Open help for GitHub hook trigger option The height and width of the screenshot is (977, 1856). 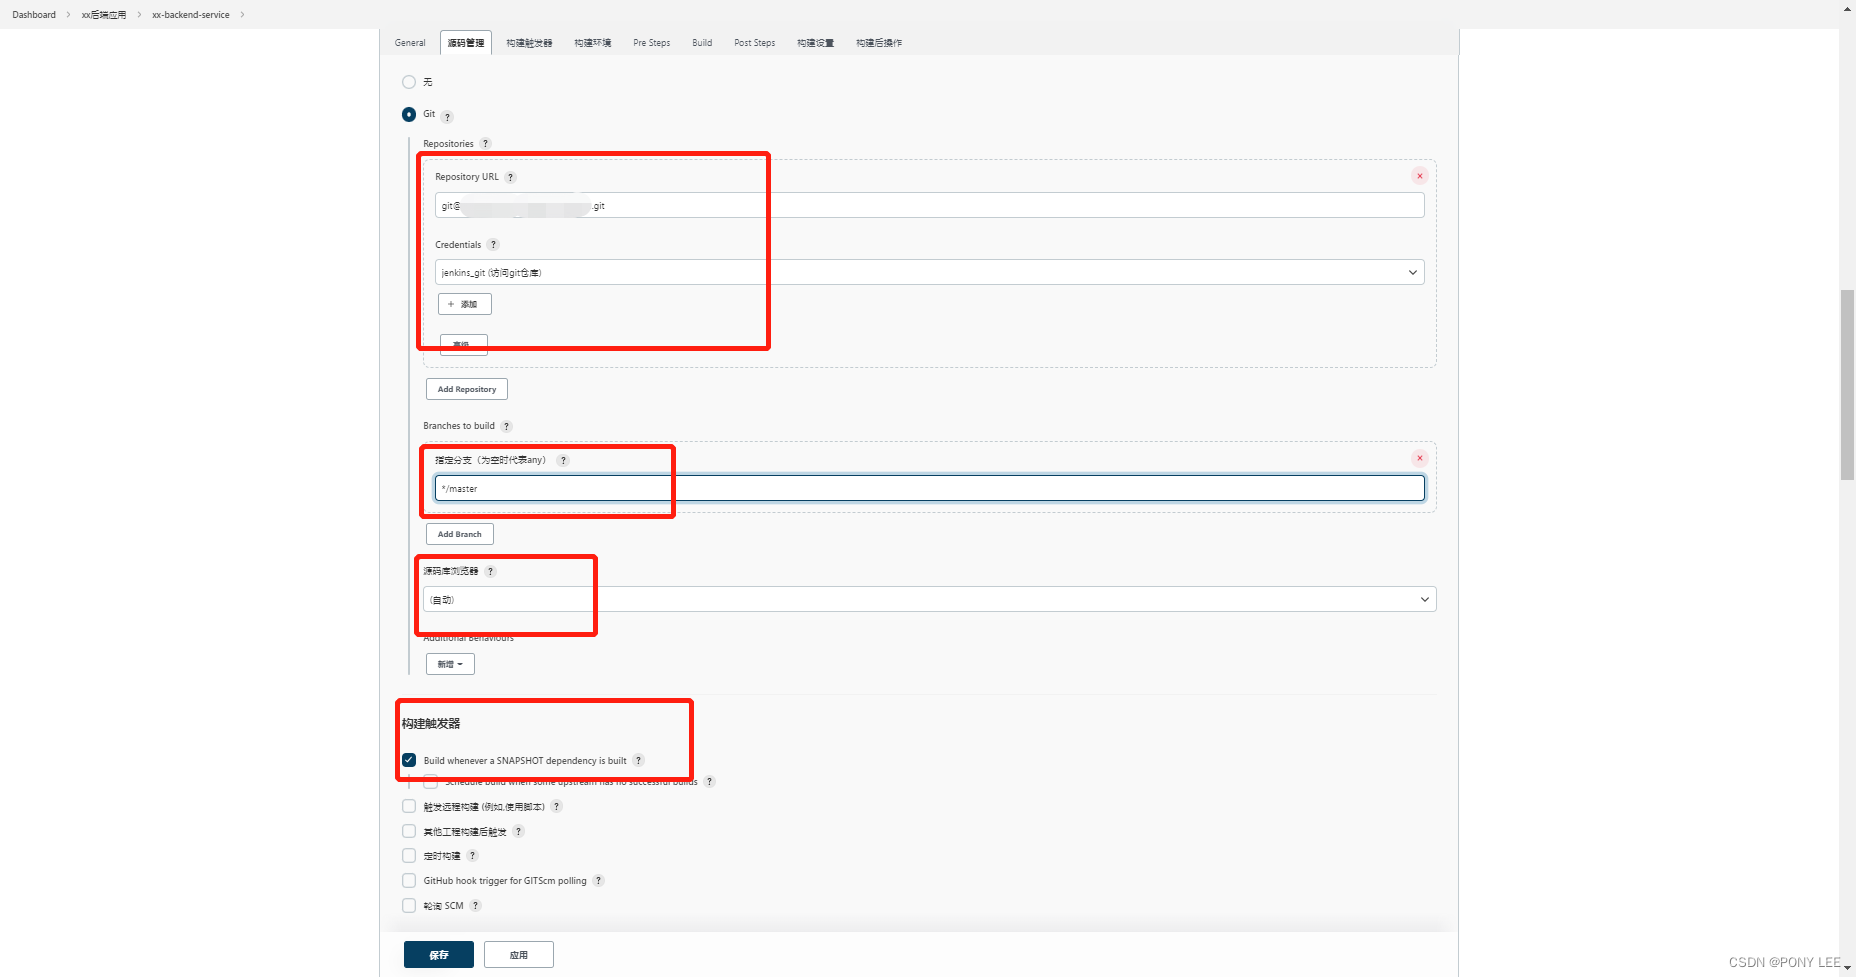pos(598,881)
